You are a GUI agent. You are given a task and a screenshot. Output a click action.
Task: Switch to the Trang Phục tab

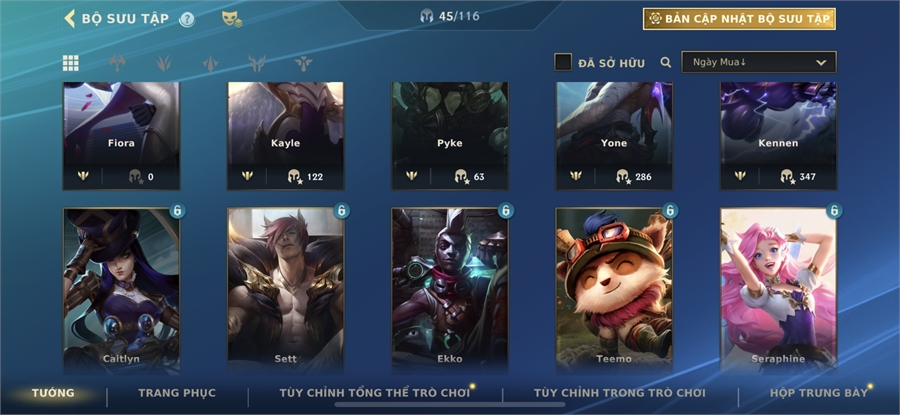coord(177,393)
